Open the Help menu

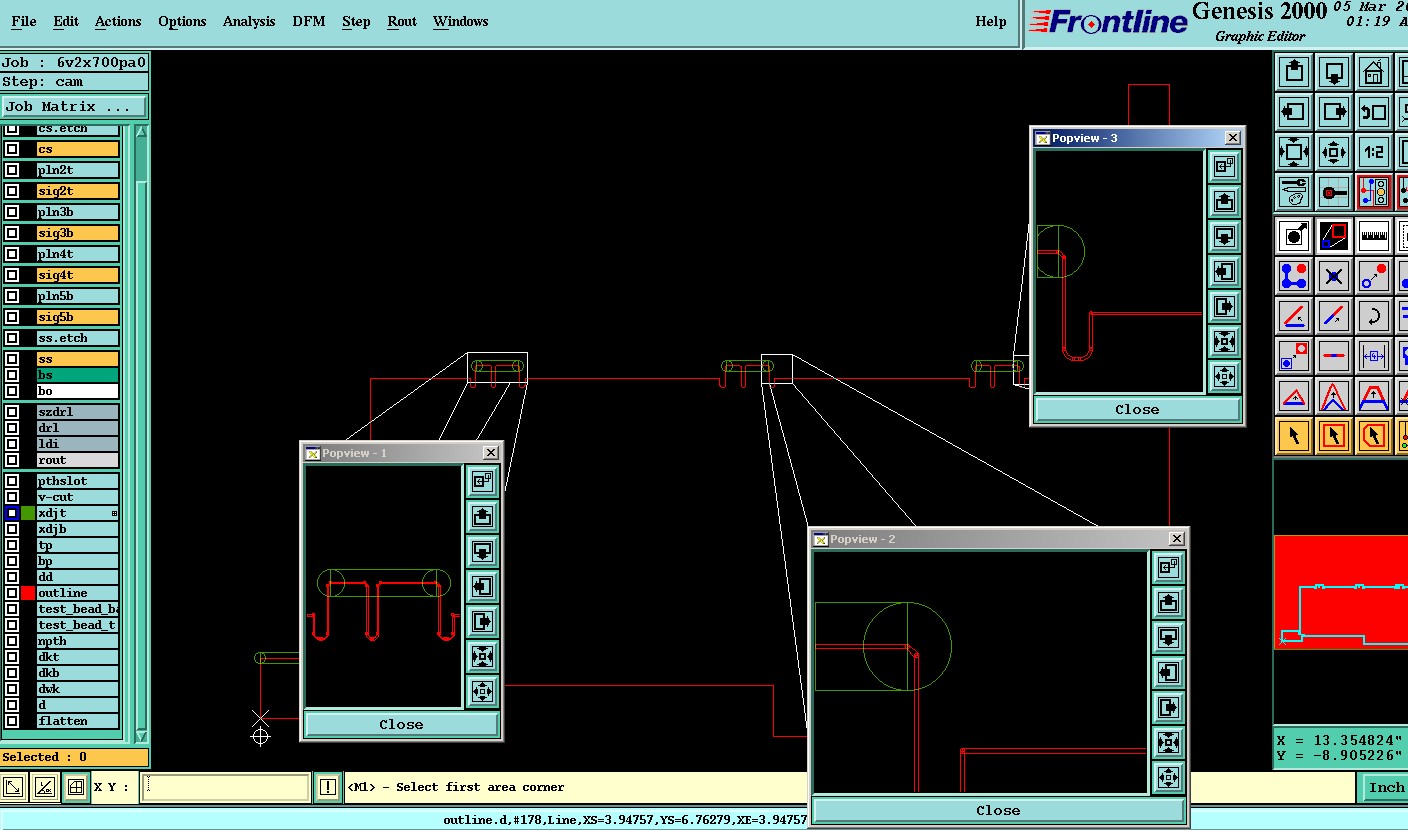(x=991, y=21)
